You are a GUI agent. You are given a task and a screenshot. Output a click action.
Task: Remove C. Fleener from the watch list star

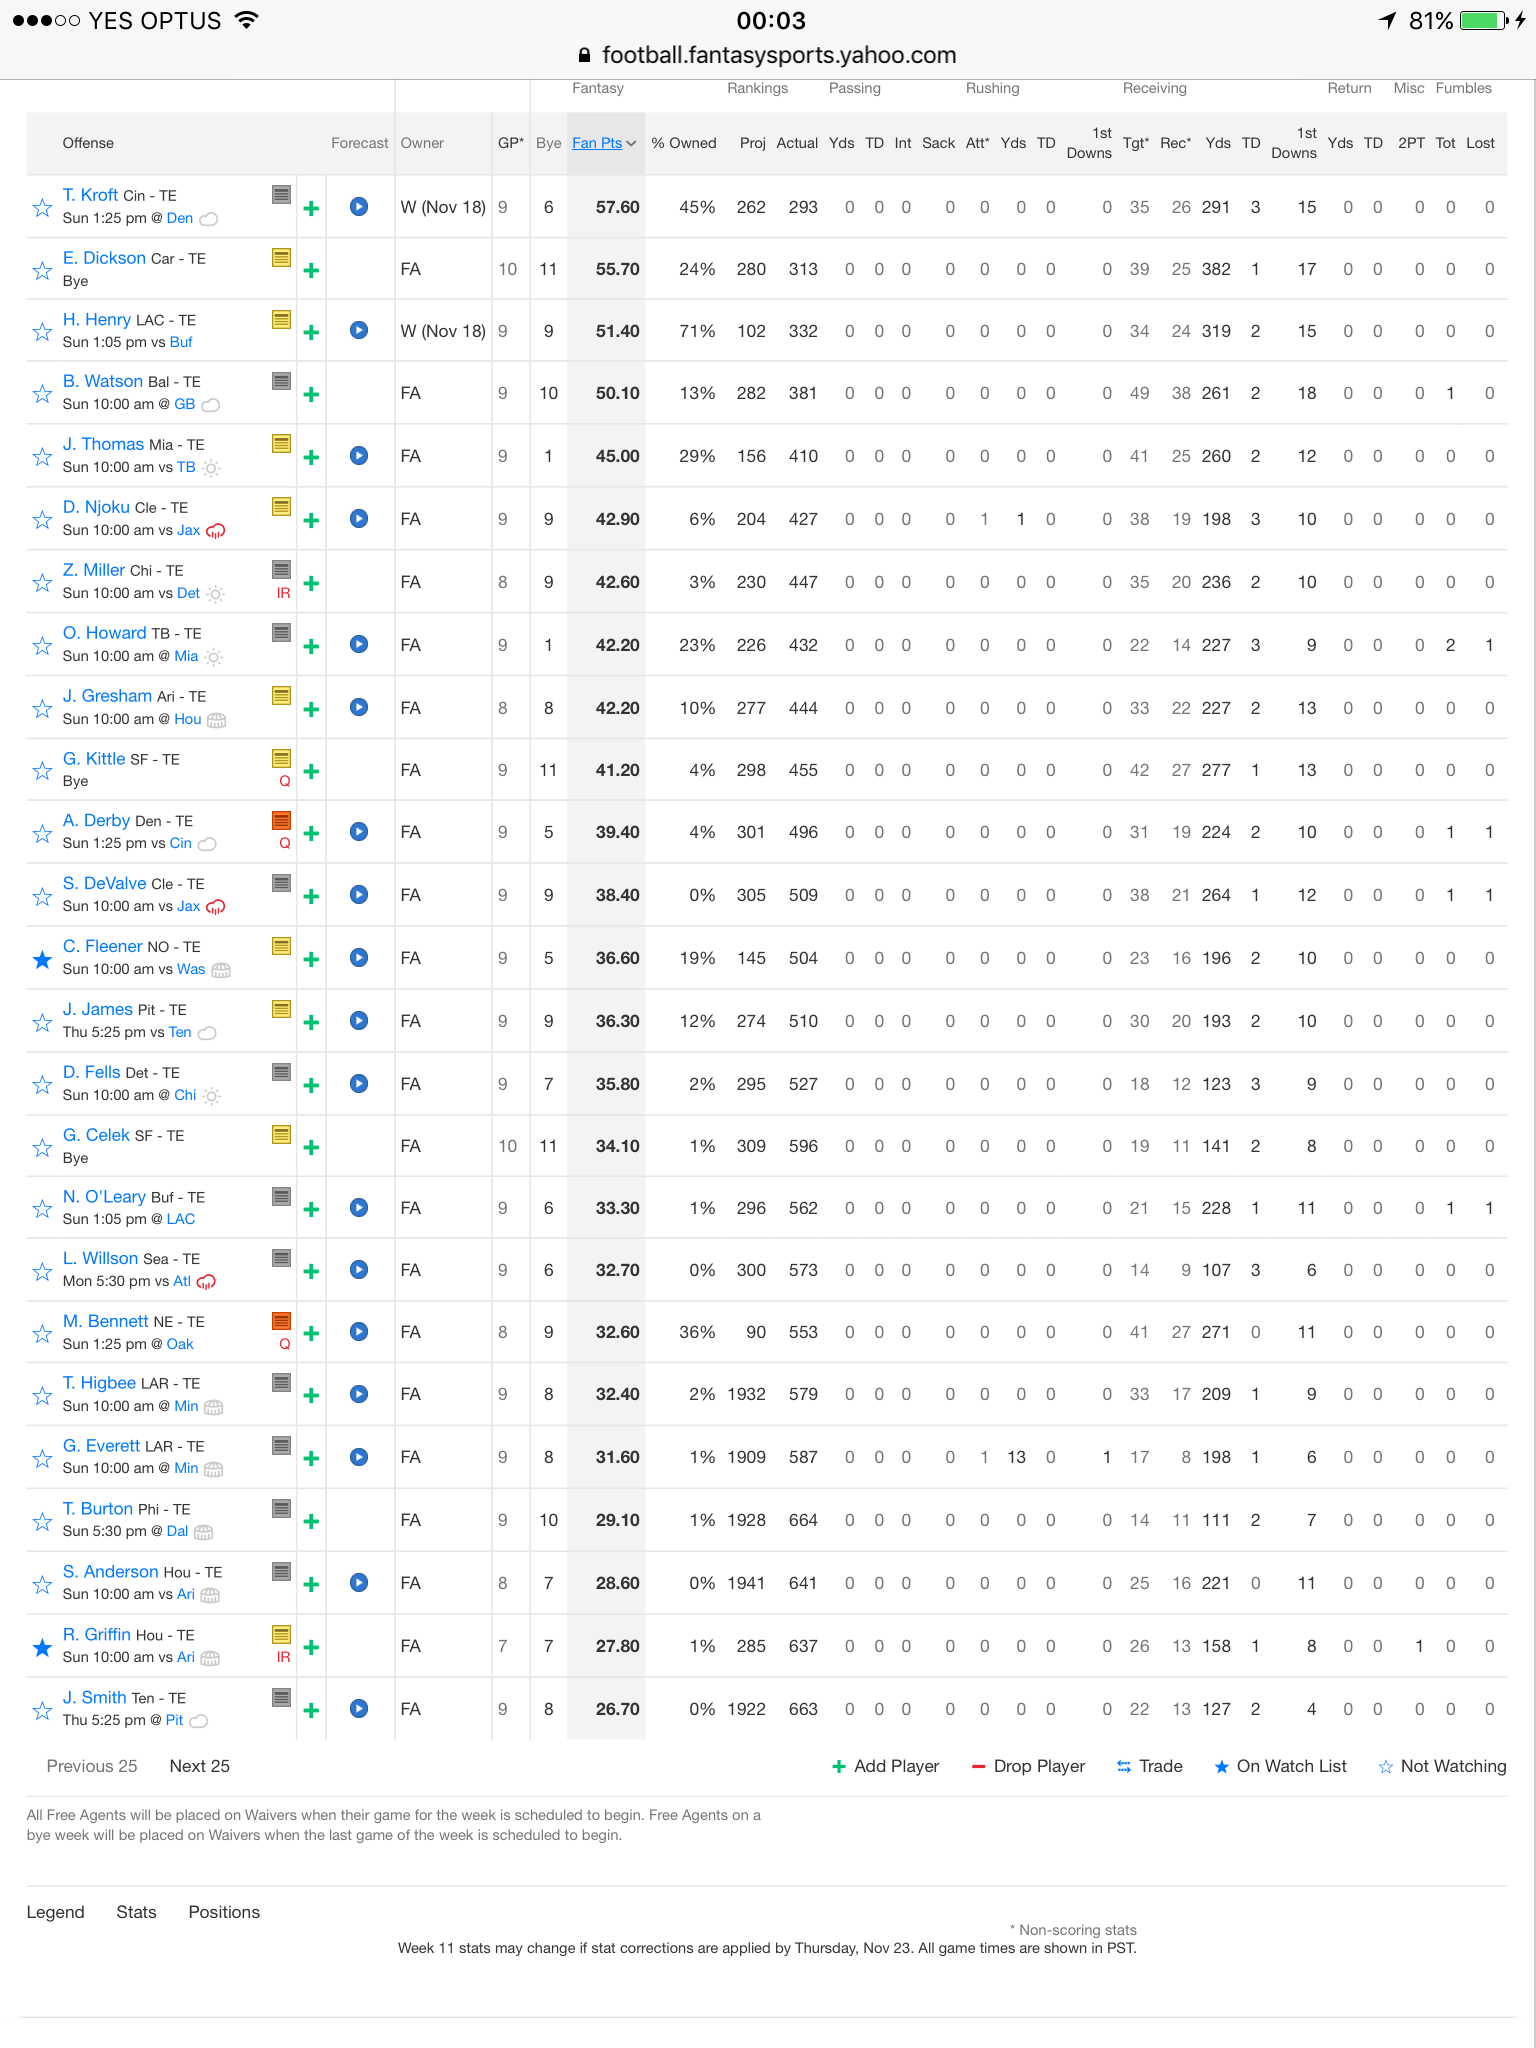(42, 959)
